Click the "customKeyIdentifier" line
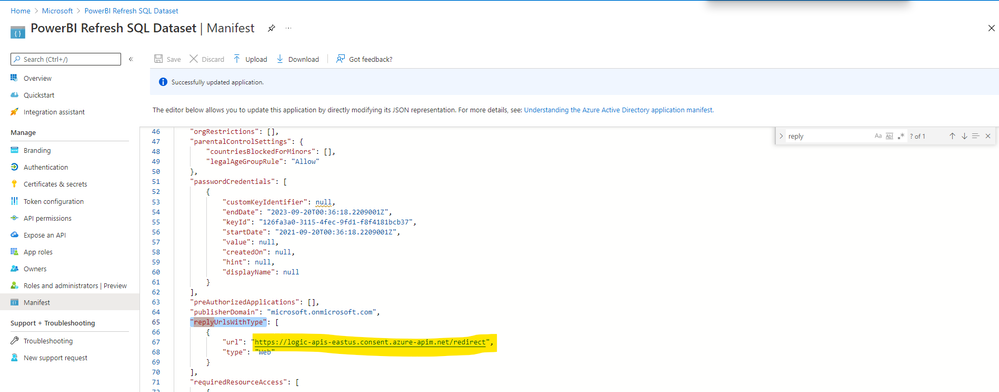This screenshot has height=392, width=999. 278,201
